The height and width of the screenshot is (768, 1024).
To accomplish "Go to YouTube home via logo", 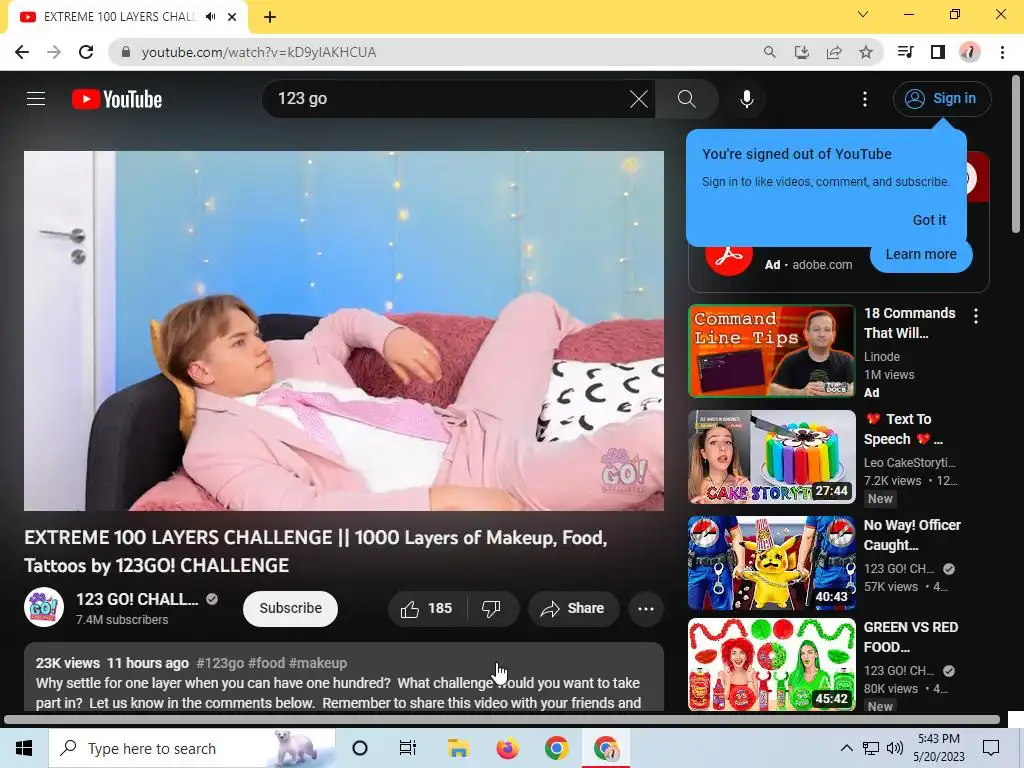I will pyautogui.click(x=117, y=99).
